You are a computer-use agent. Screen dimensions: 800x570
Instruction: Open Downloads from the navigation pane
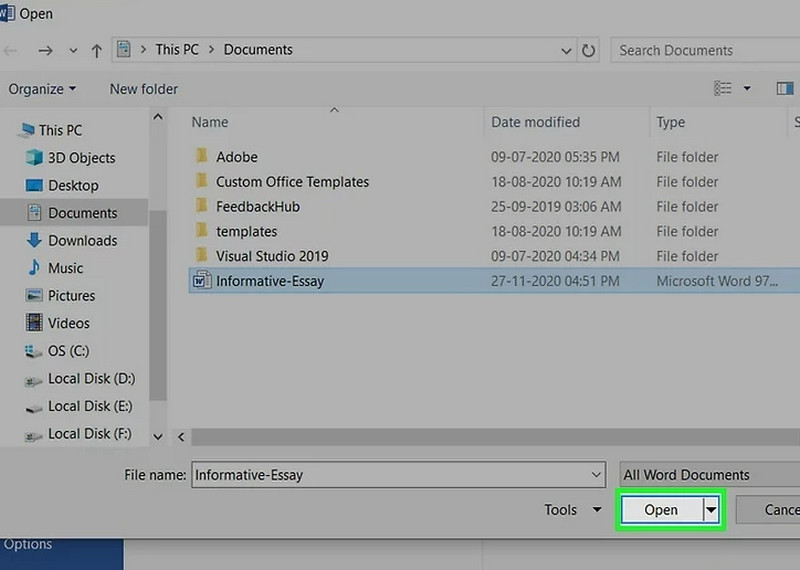pyautogui.click(x=82, y=240)
